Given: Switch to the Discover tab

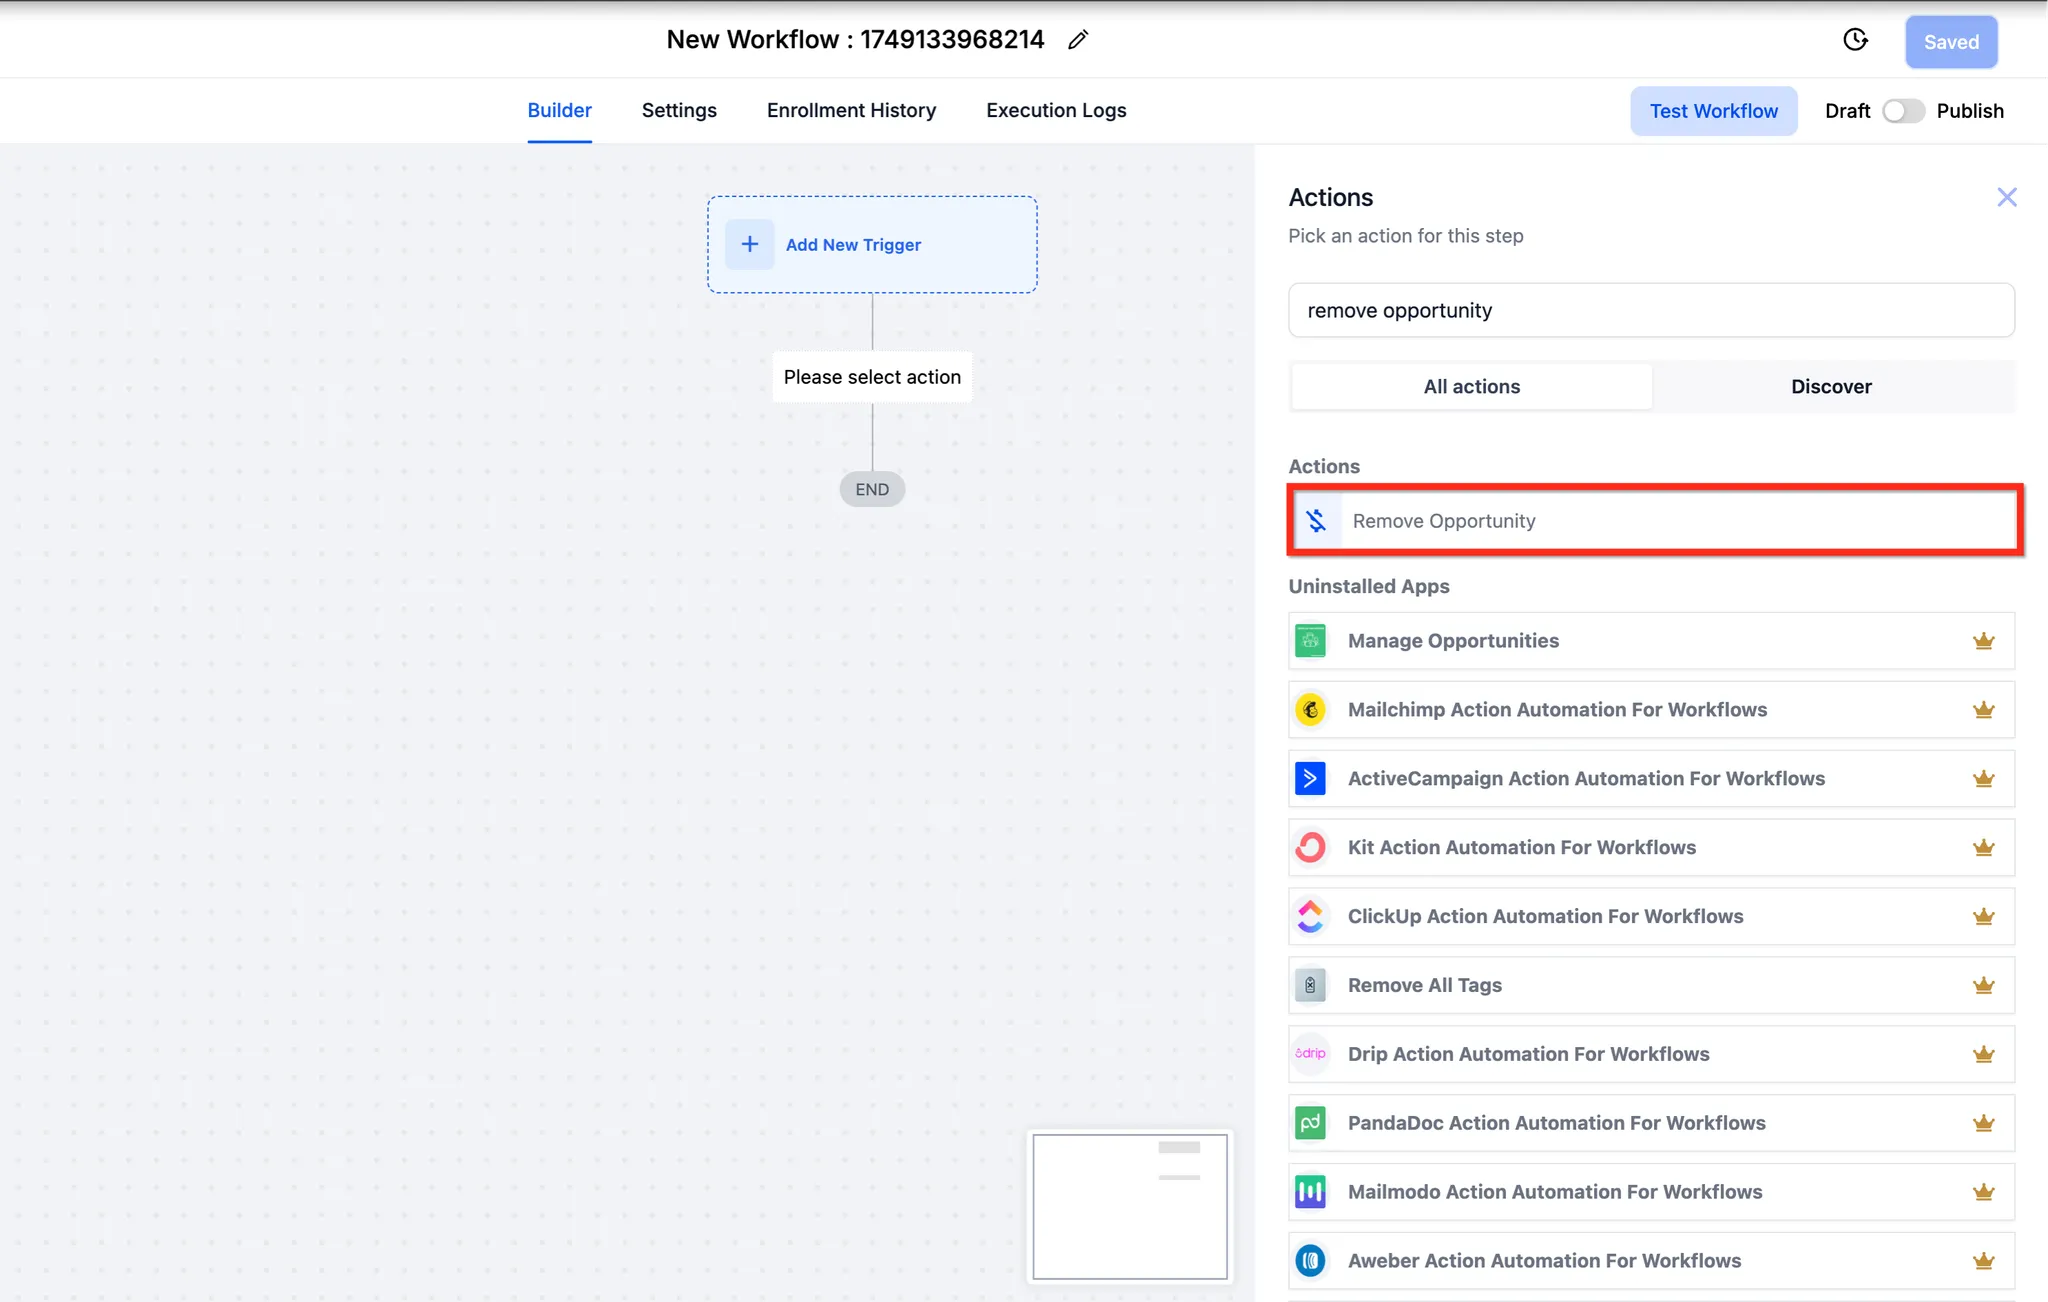Looking at the screenshot, I should [1831, 386].
